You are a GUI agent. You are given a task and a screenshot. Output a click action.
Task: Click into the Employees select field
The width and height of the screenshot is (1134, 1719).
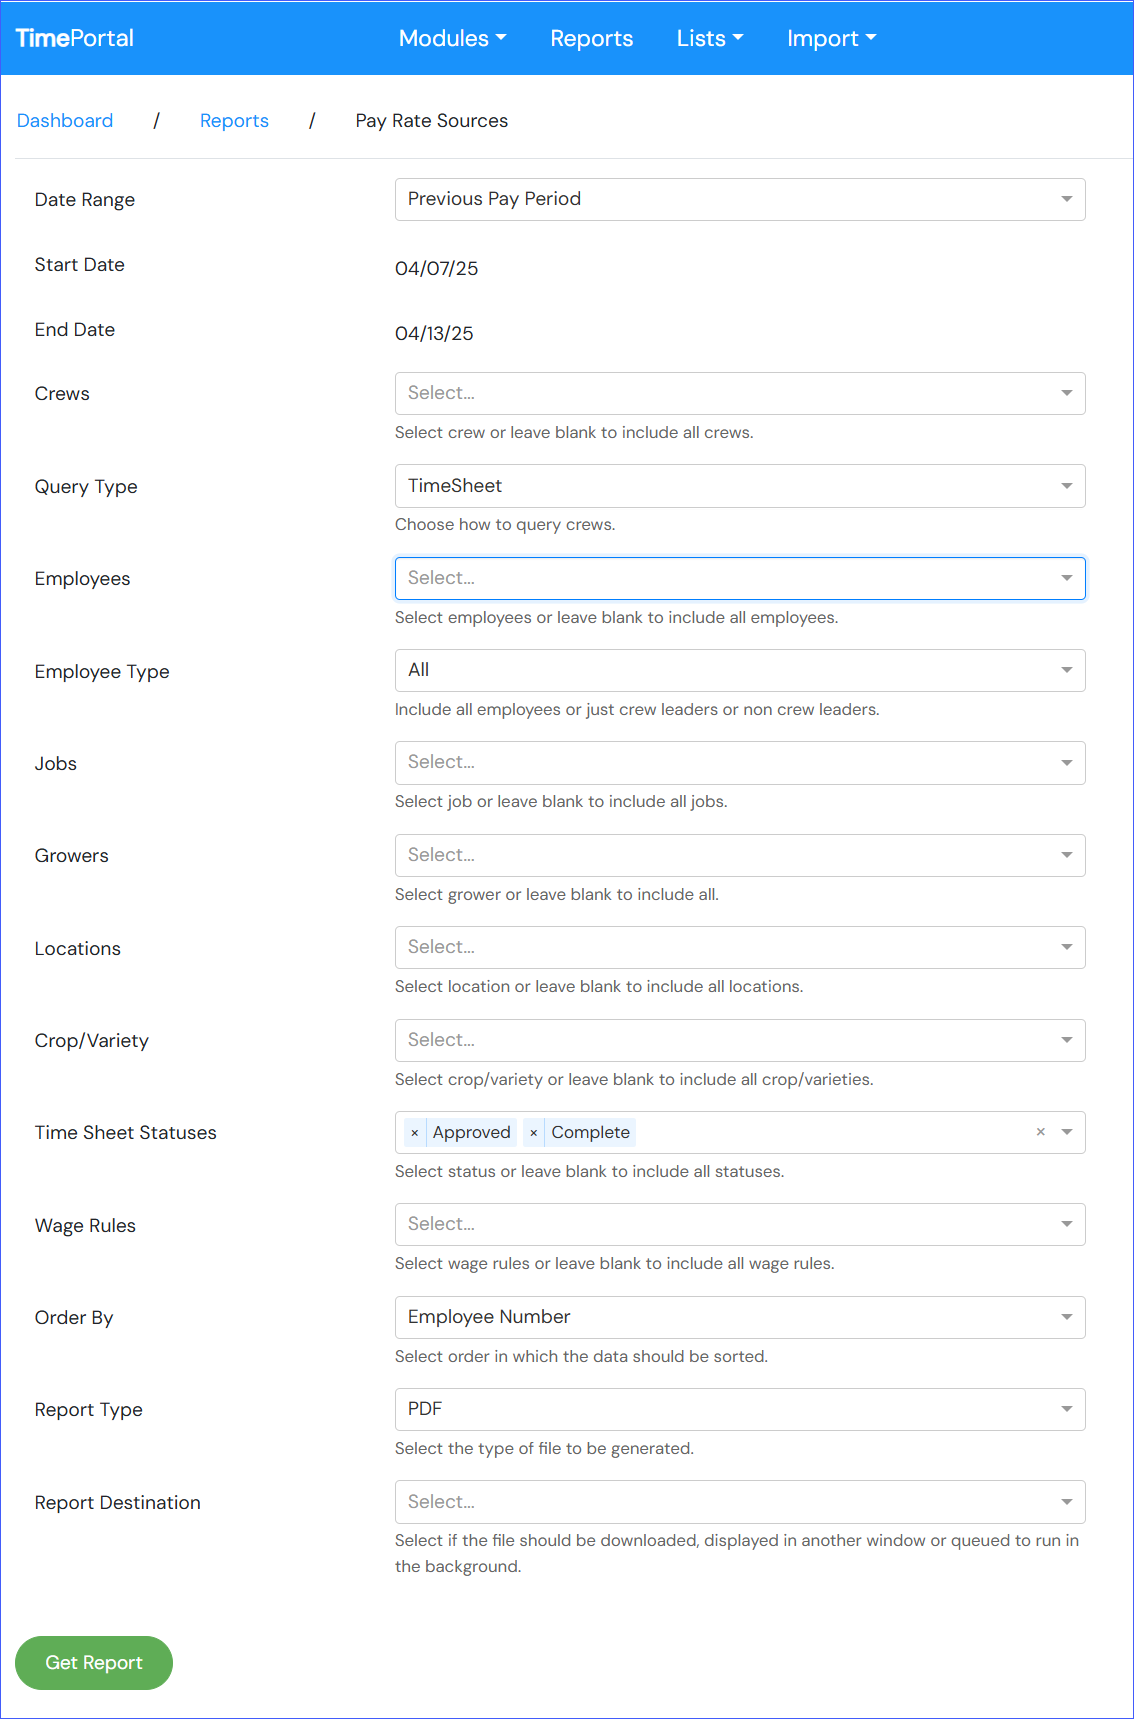point(740,578)
